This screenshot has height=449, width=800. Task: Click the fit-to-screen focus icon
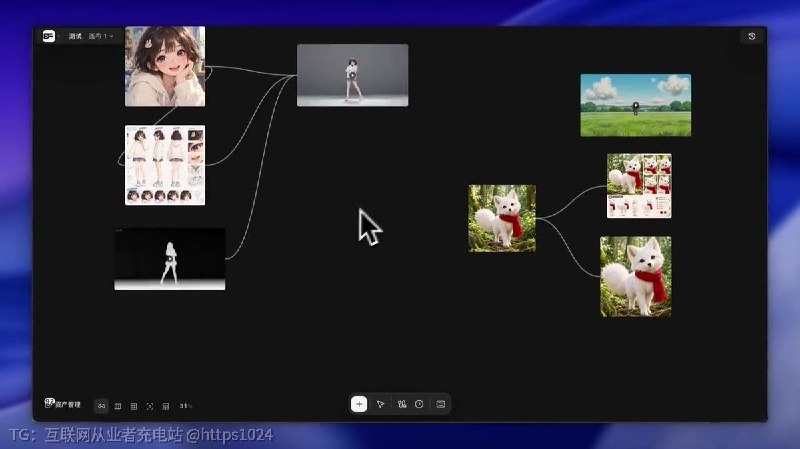click(x=150, y=406)
